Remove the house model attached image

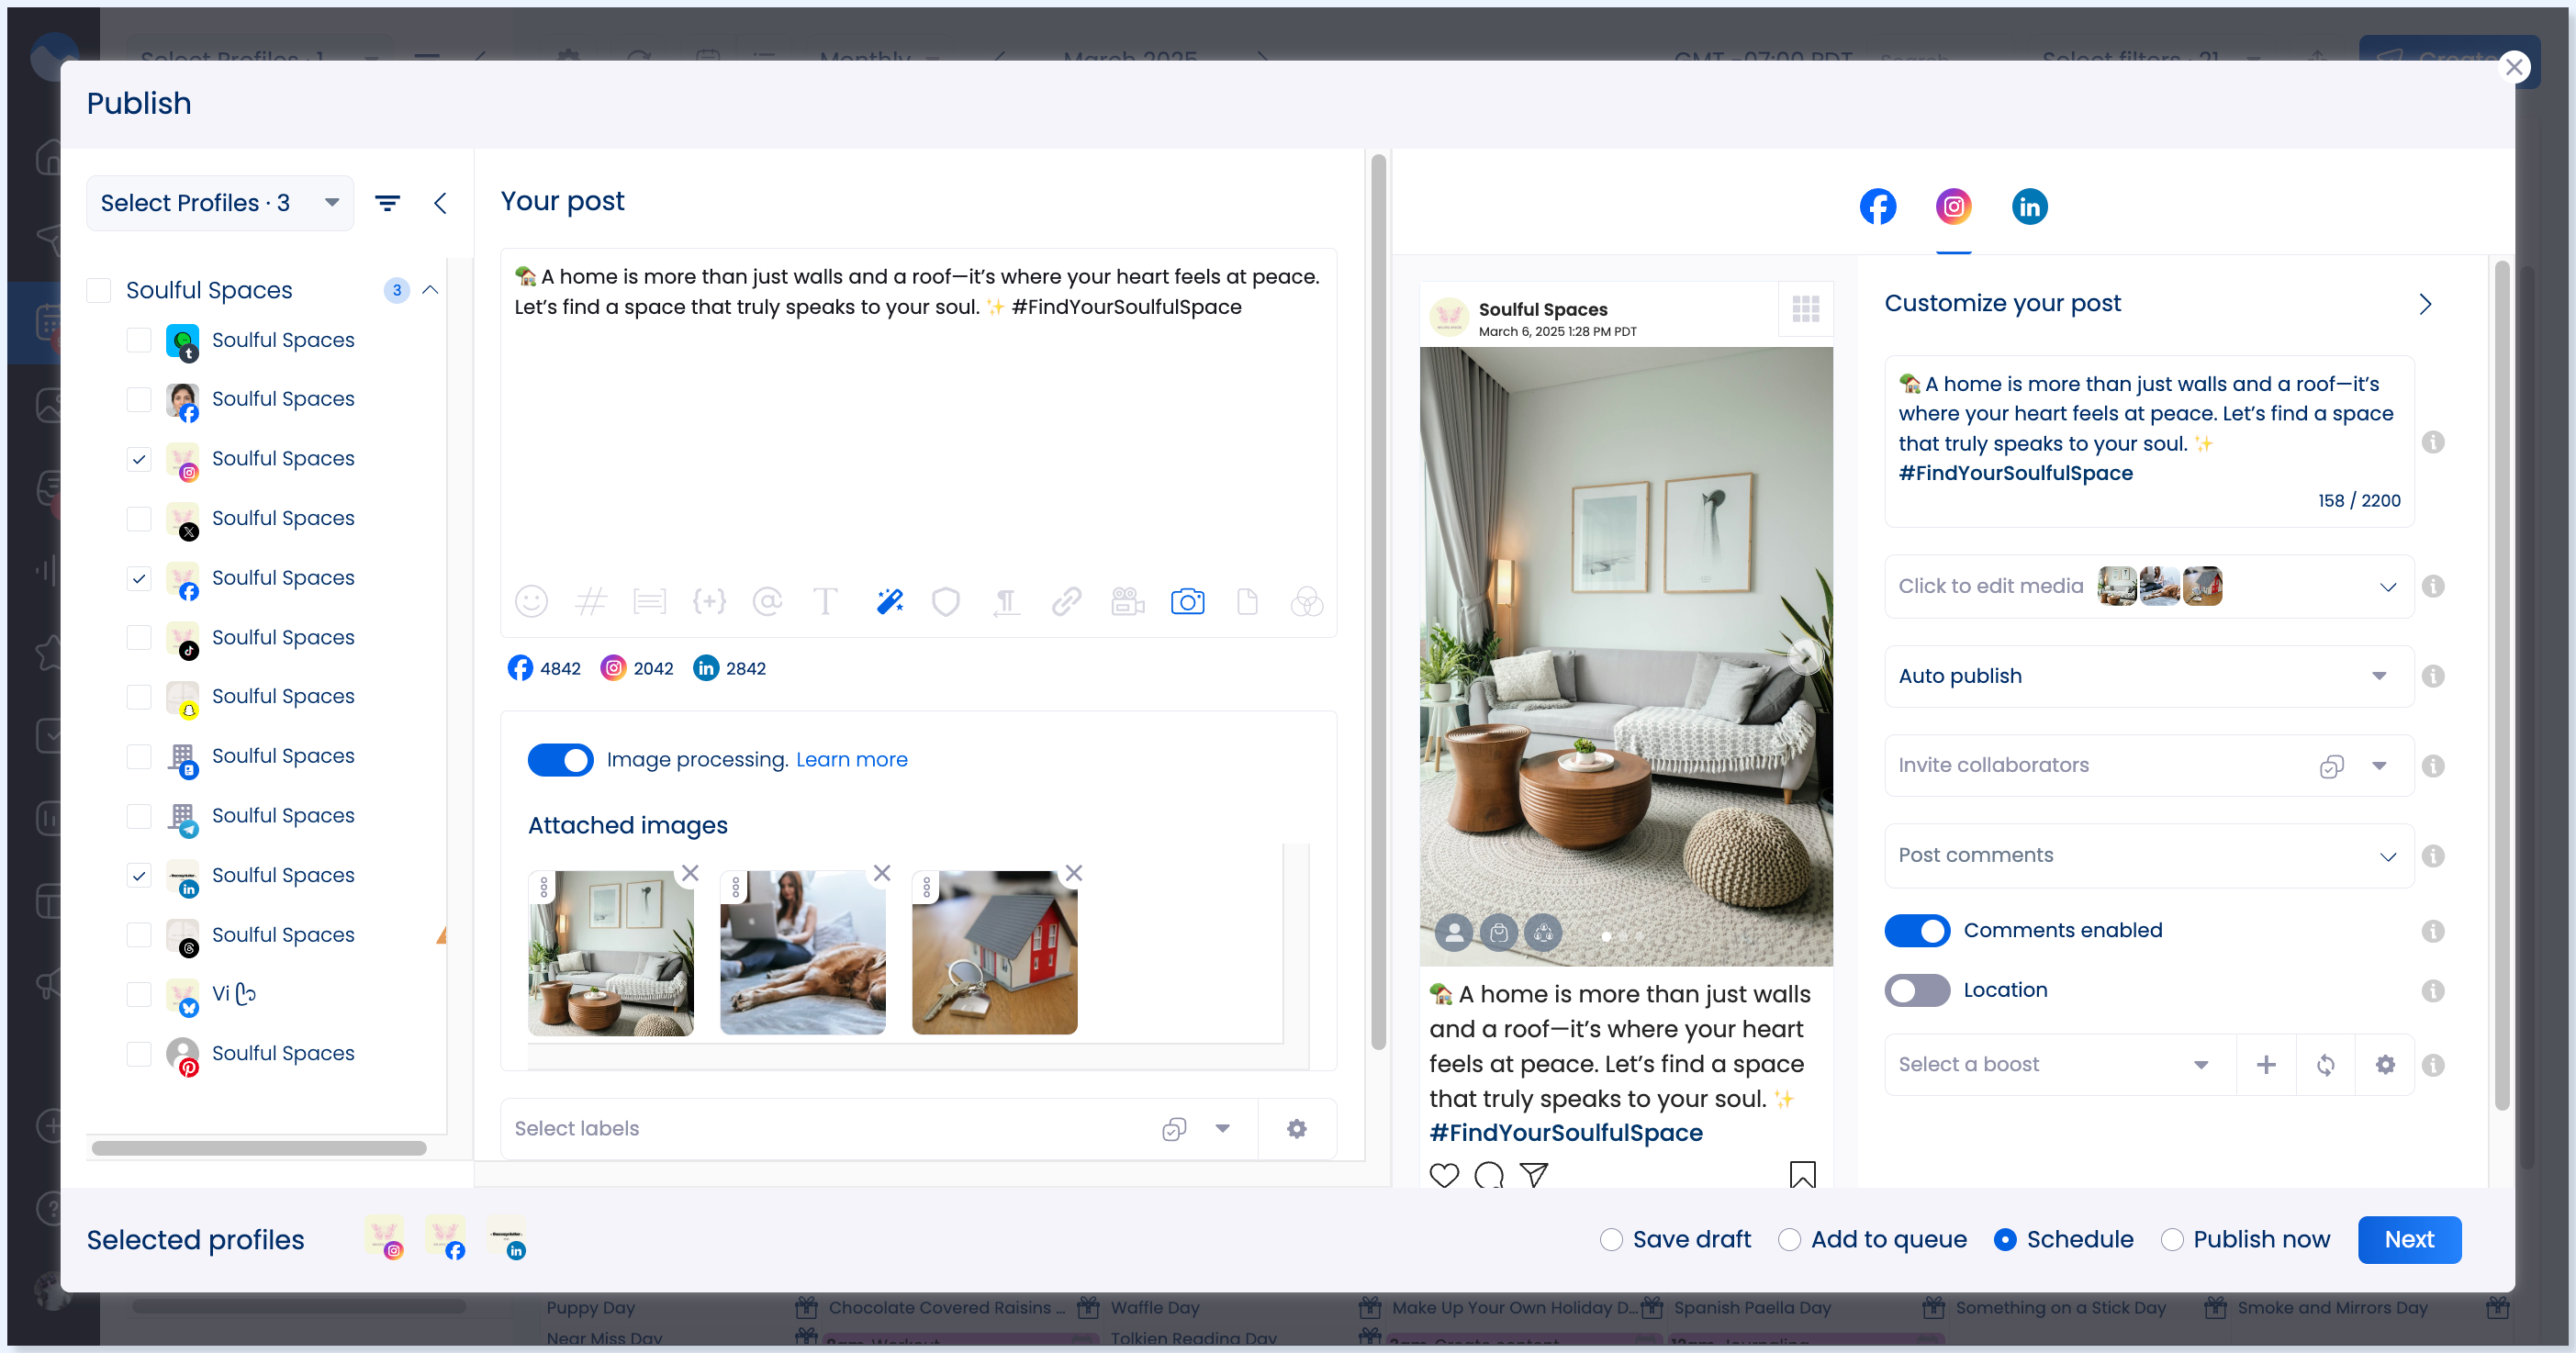tap(1073, 873)
